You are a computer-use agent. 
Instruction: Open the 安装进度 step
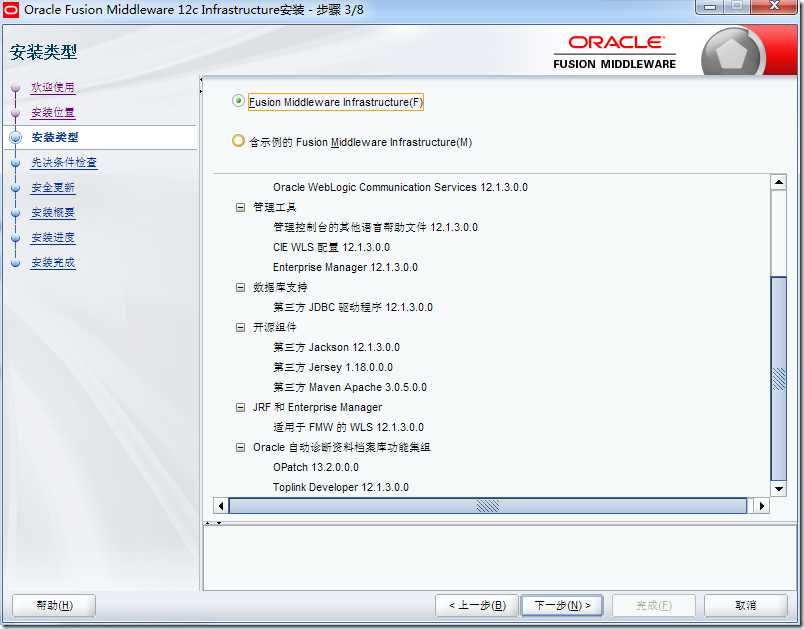coord(53,238)
